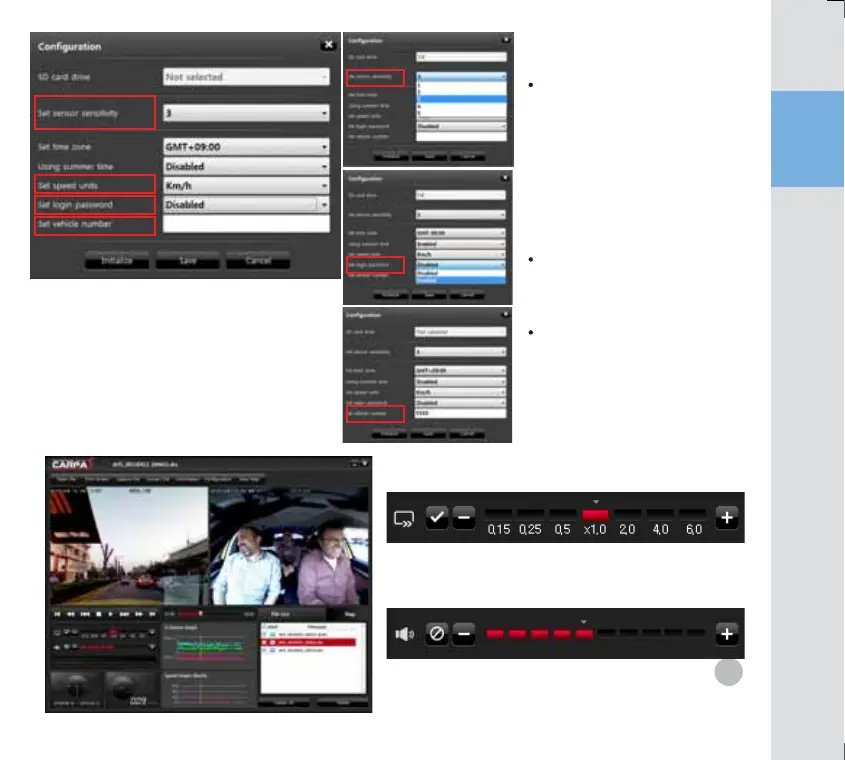Skip to last frame in CARPA player
Screen dimensions: 845x760
[x=153, y=614]
